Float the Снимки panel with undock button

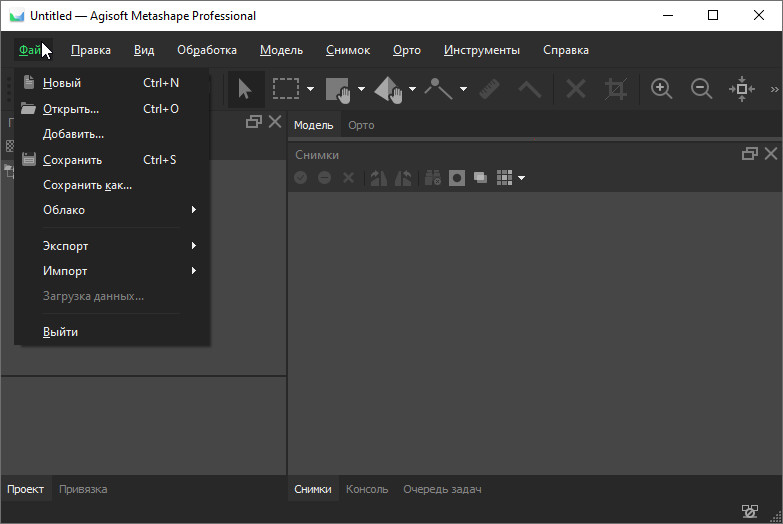coord(749,154)
